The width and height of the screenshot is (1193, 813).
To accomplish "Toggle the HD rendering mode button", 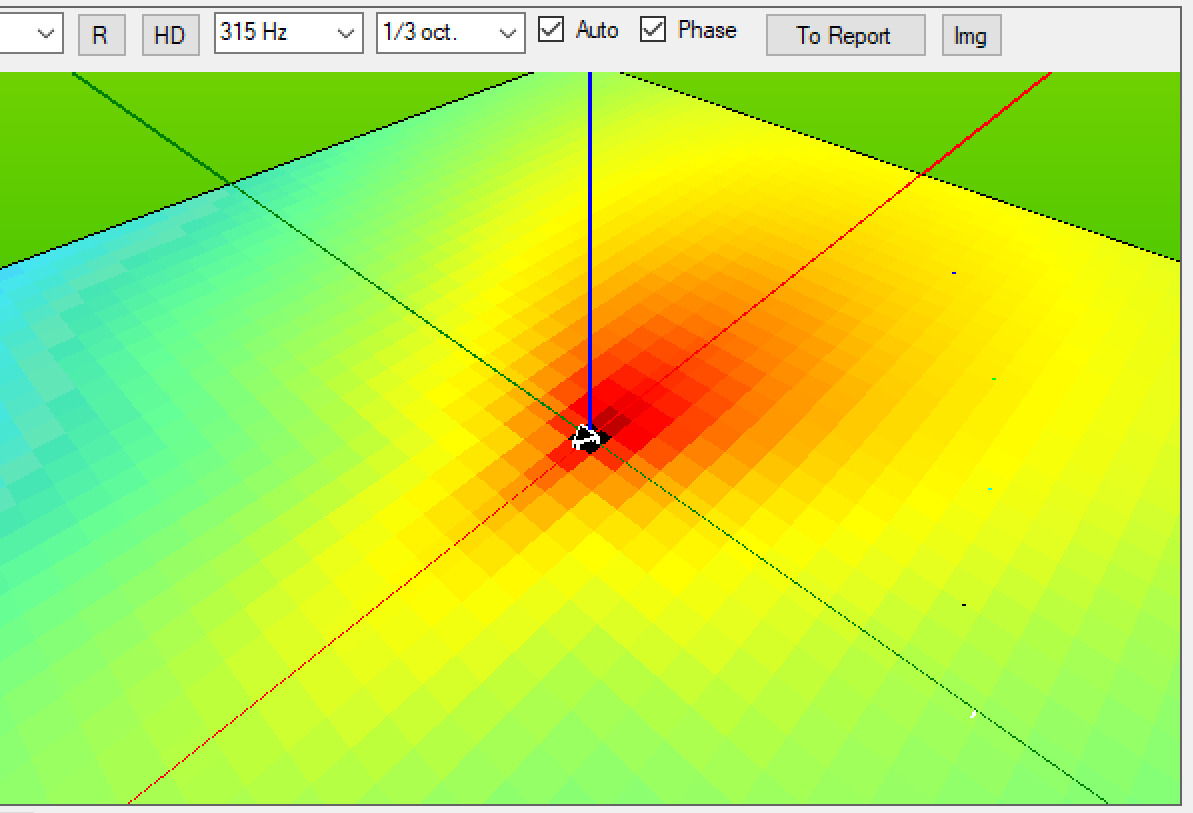I will (x=170, y=35).
